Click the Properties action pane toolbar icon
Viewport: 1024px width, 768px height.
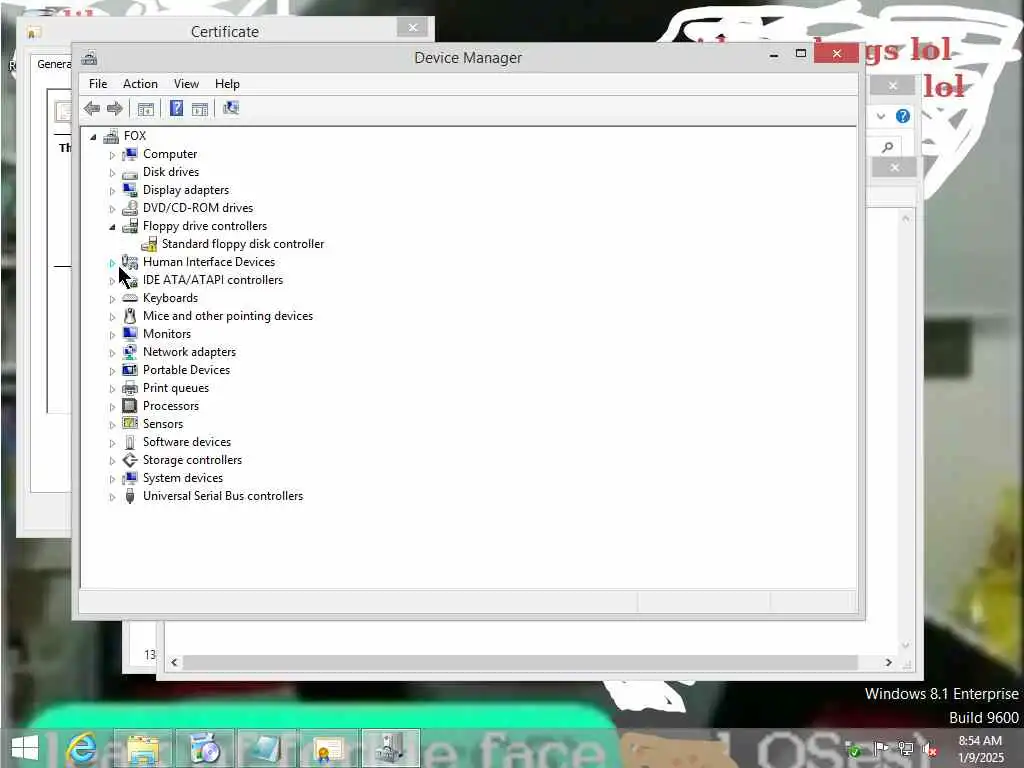(200, 108)
